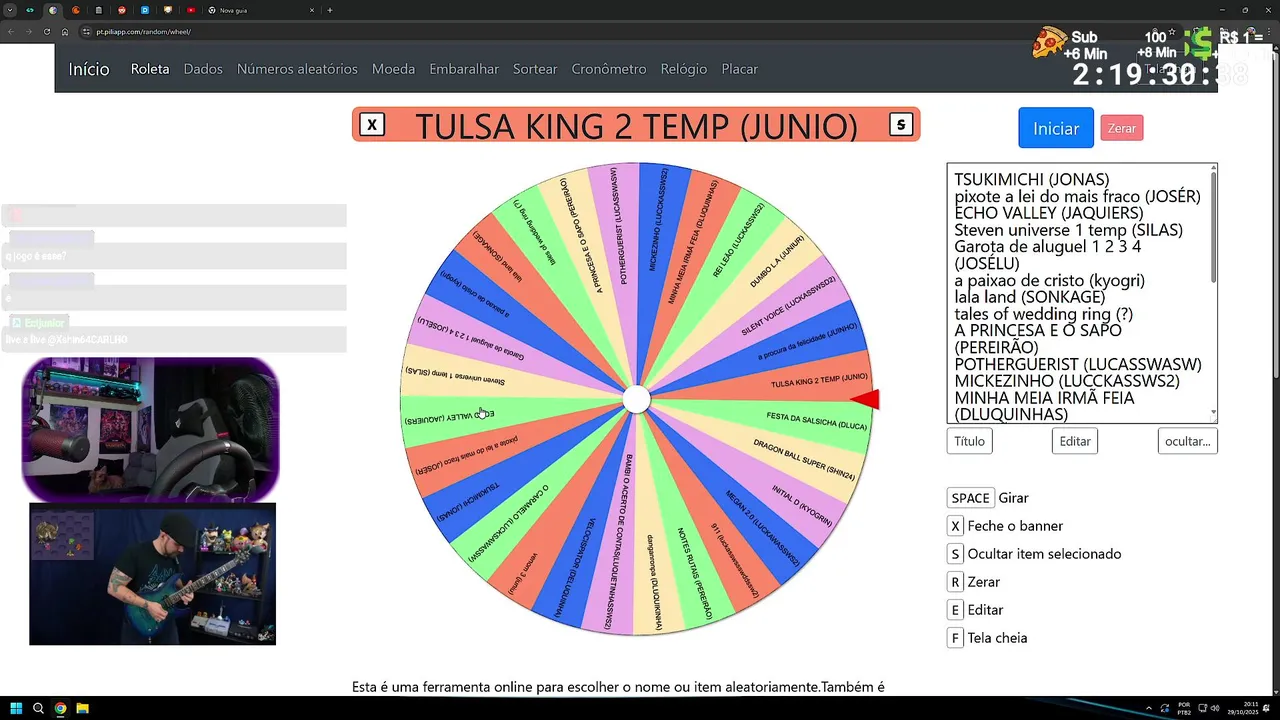Viewport: 1280px width, 720px height.
Task: Start the wheel with Iniciar button
Action: point(1056,128)
